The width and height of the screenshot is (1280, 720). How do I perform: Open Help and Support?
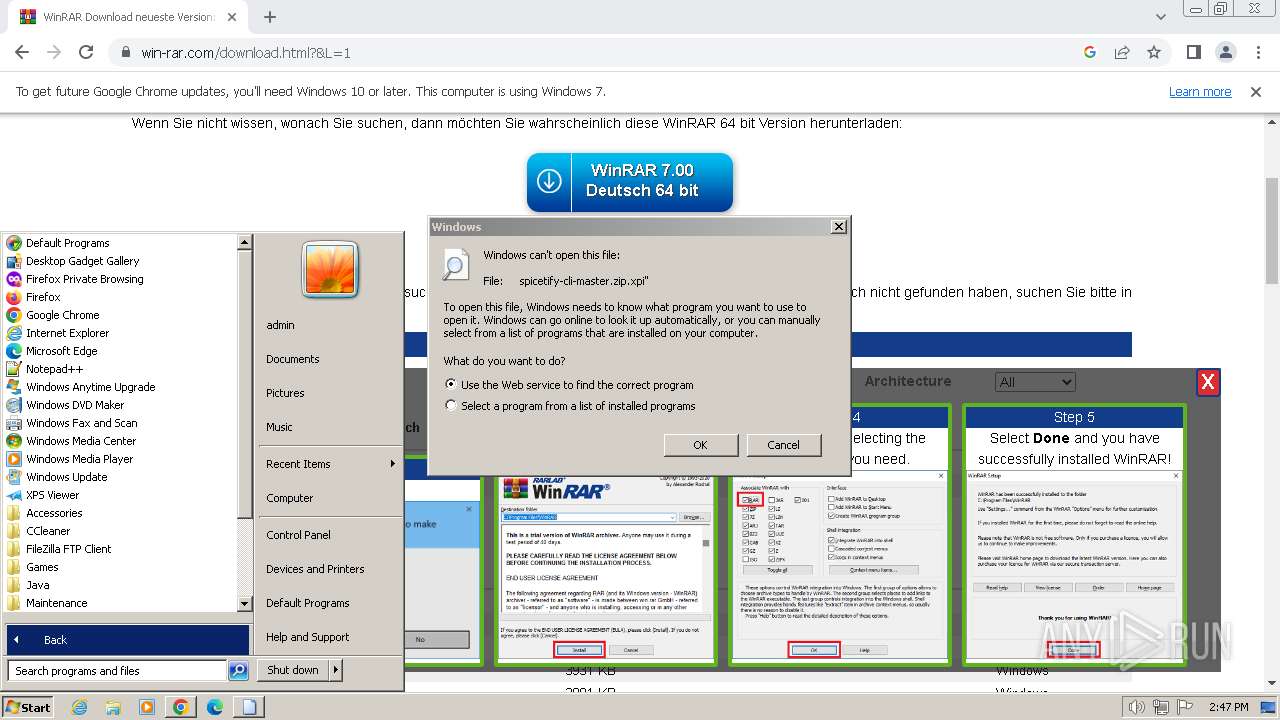[x=308, y=637]
